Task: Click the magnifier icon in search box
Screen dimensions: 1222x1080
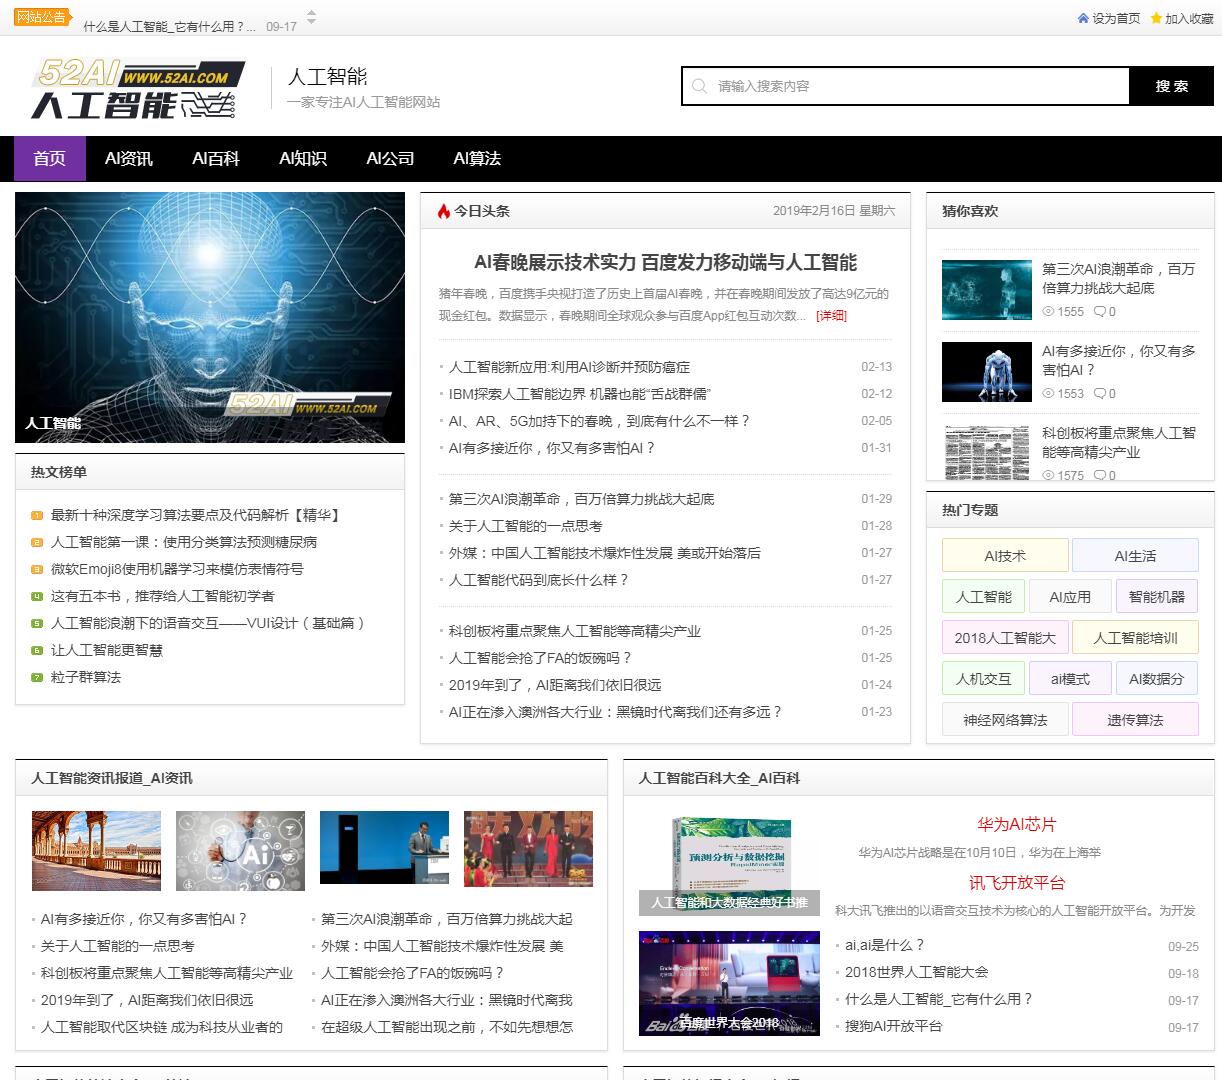Action: (x=699, y=86)
